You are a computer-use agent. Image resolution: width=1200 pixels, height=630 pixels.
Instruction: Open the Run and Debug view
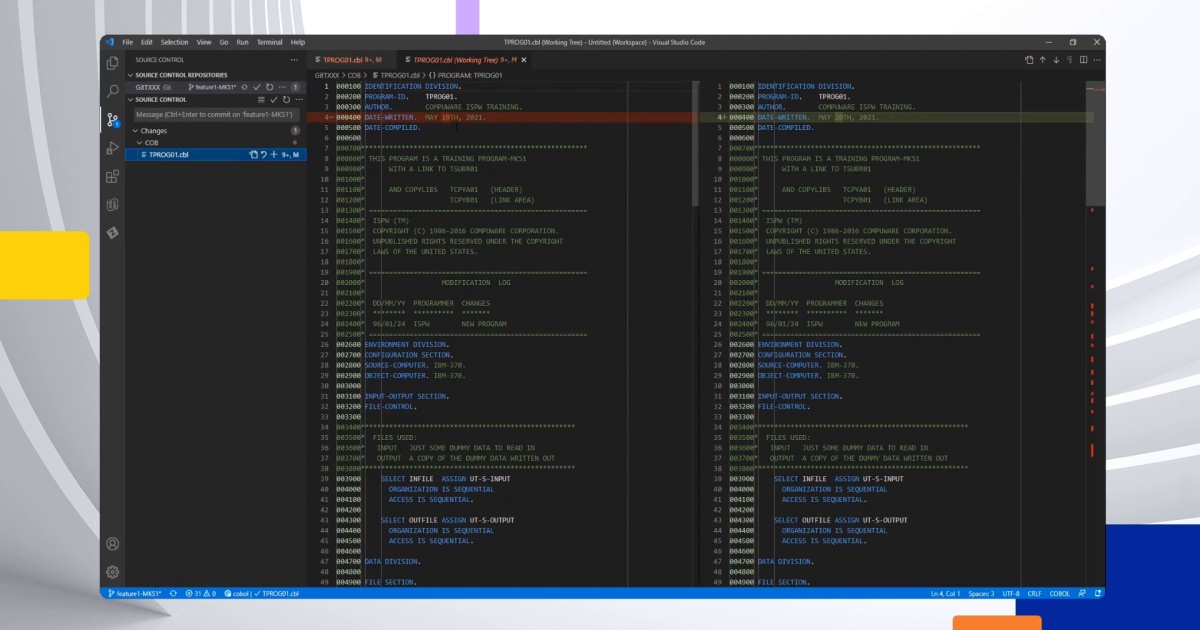(113, 148)
